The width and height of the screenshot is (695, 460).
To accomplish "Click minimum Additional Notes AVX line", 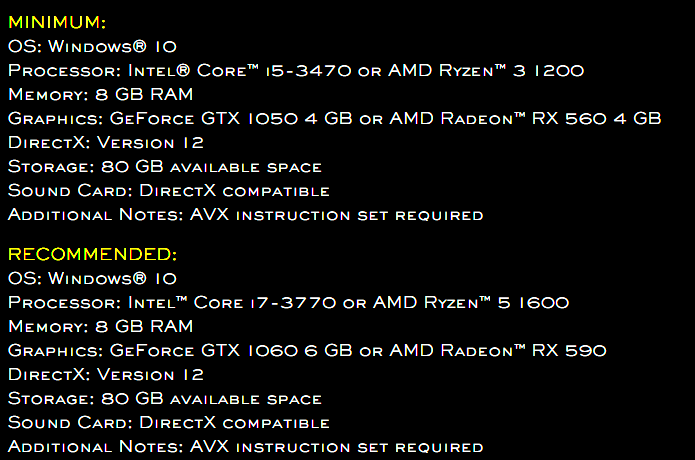I will [246, 215].
